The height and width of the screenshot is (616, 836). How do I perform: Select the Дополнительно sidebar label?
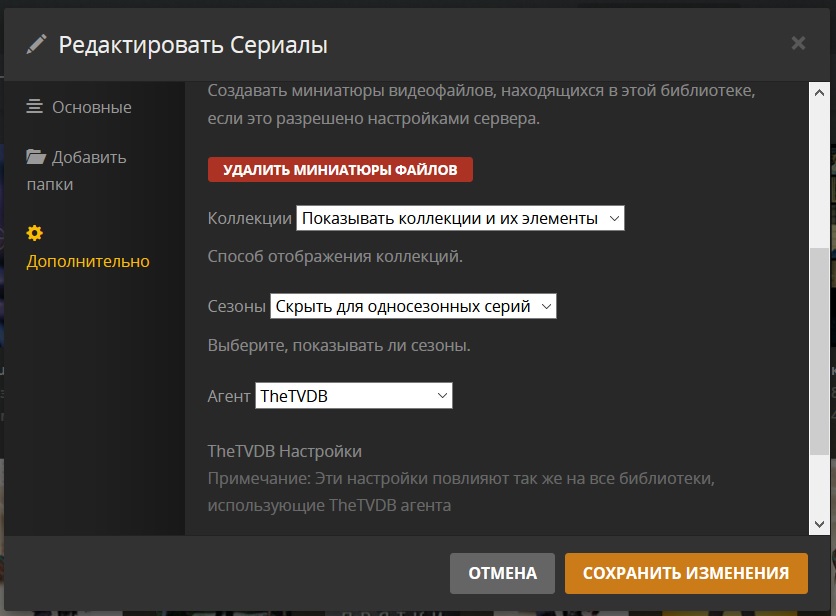coord(88,261)
